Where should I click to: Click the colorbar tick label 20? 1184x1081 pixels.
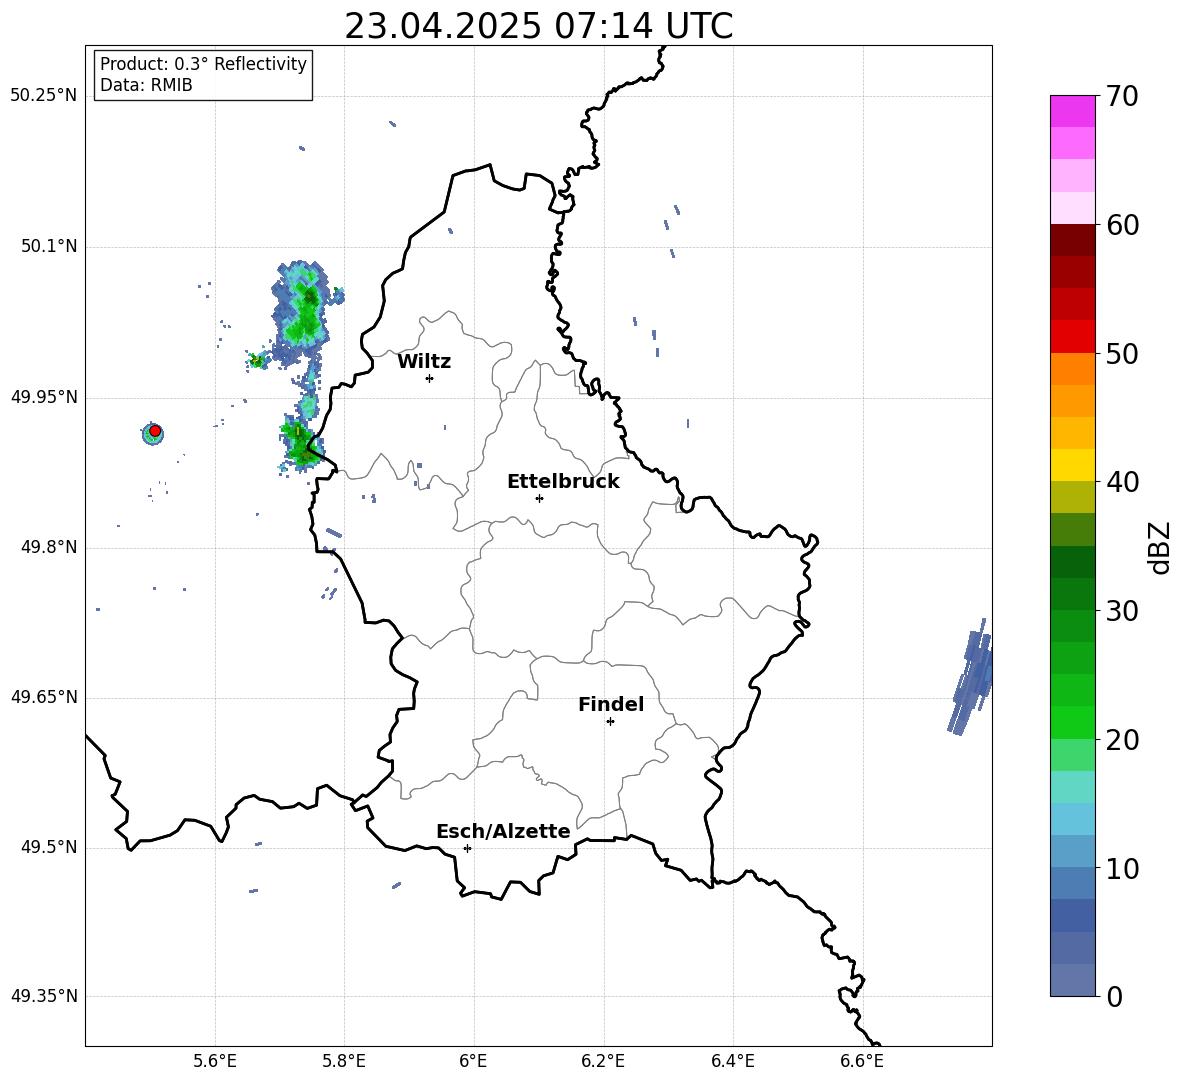click(1121, 740)
